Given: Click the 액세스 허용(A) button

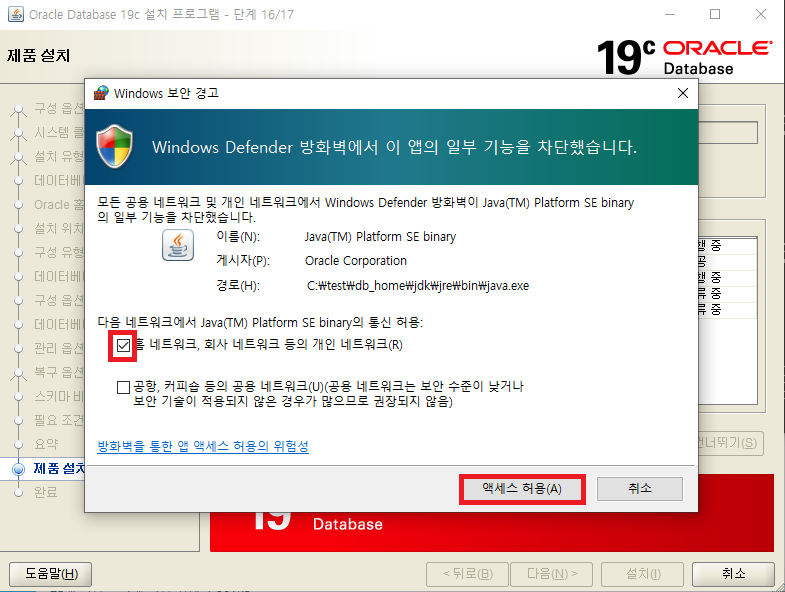Looking at the screenshot, I should [522, 489].
